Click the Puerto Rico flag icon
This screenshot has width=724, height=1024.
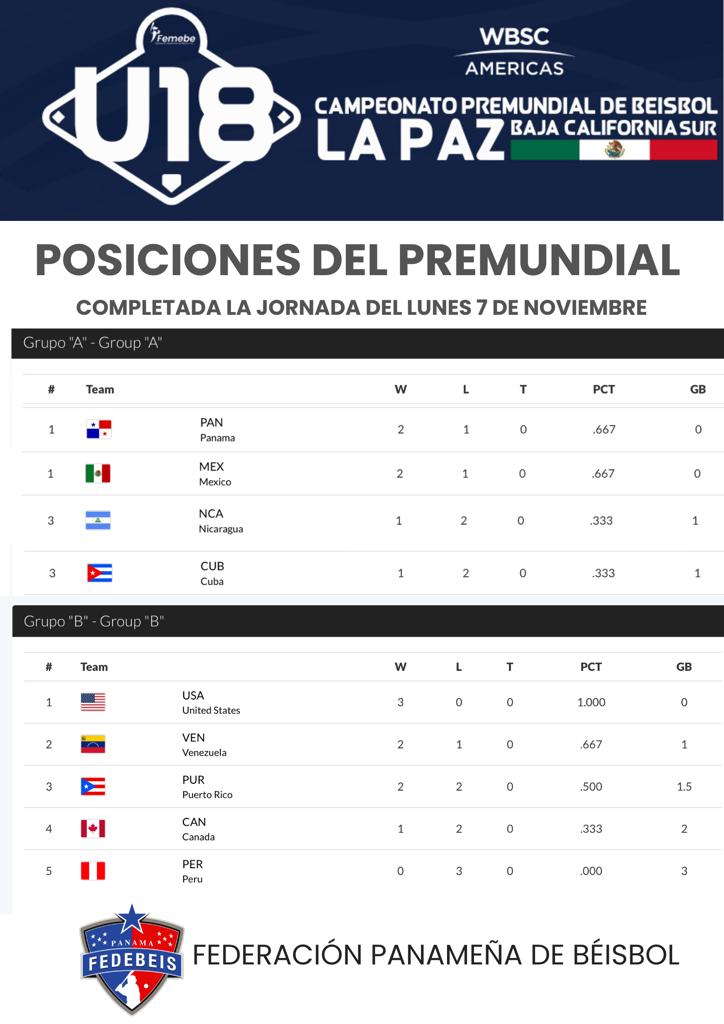coord(93,786)
